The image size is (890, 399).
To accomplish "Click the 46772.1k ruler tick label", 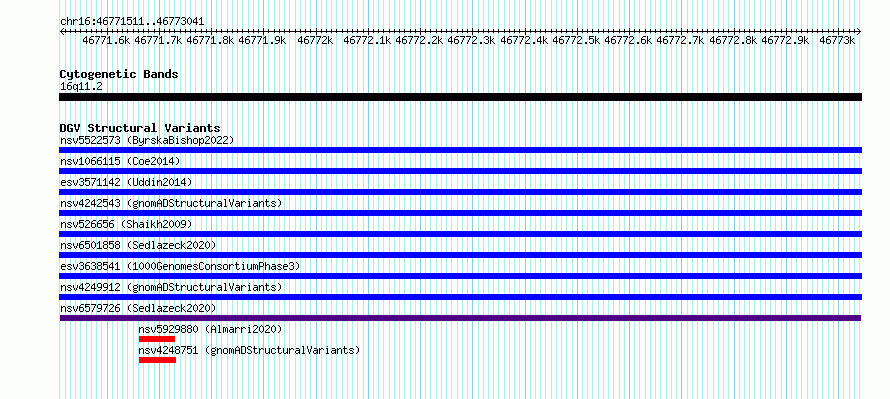I will (367, 40).
